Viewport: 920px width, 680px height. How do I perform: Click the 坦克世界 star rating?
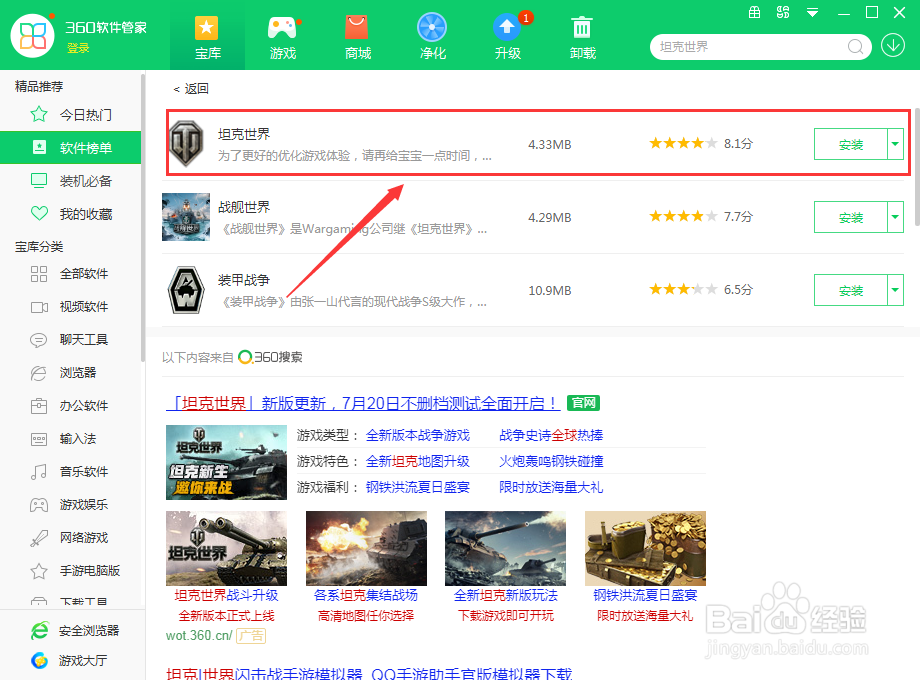point(683,143)
